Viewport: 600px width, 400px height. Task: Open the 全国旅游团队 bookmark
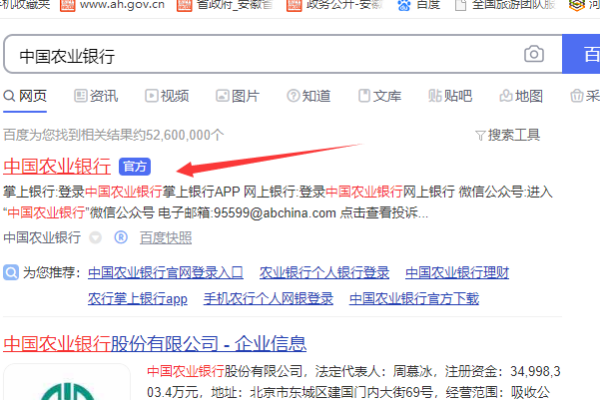pyautogui.click(x=505, y=5)
